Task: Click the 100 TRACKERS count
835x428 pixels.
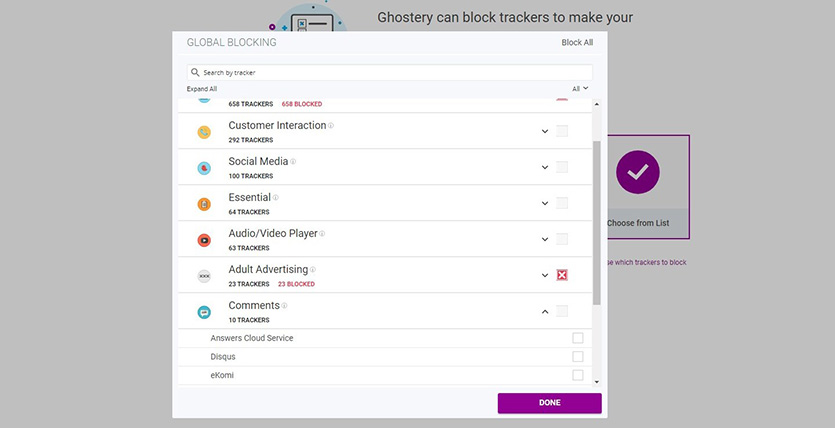Action: click(x=251, y=176)
